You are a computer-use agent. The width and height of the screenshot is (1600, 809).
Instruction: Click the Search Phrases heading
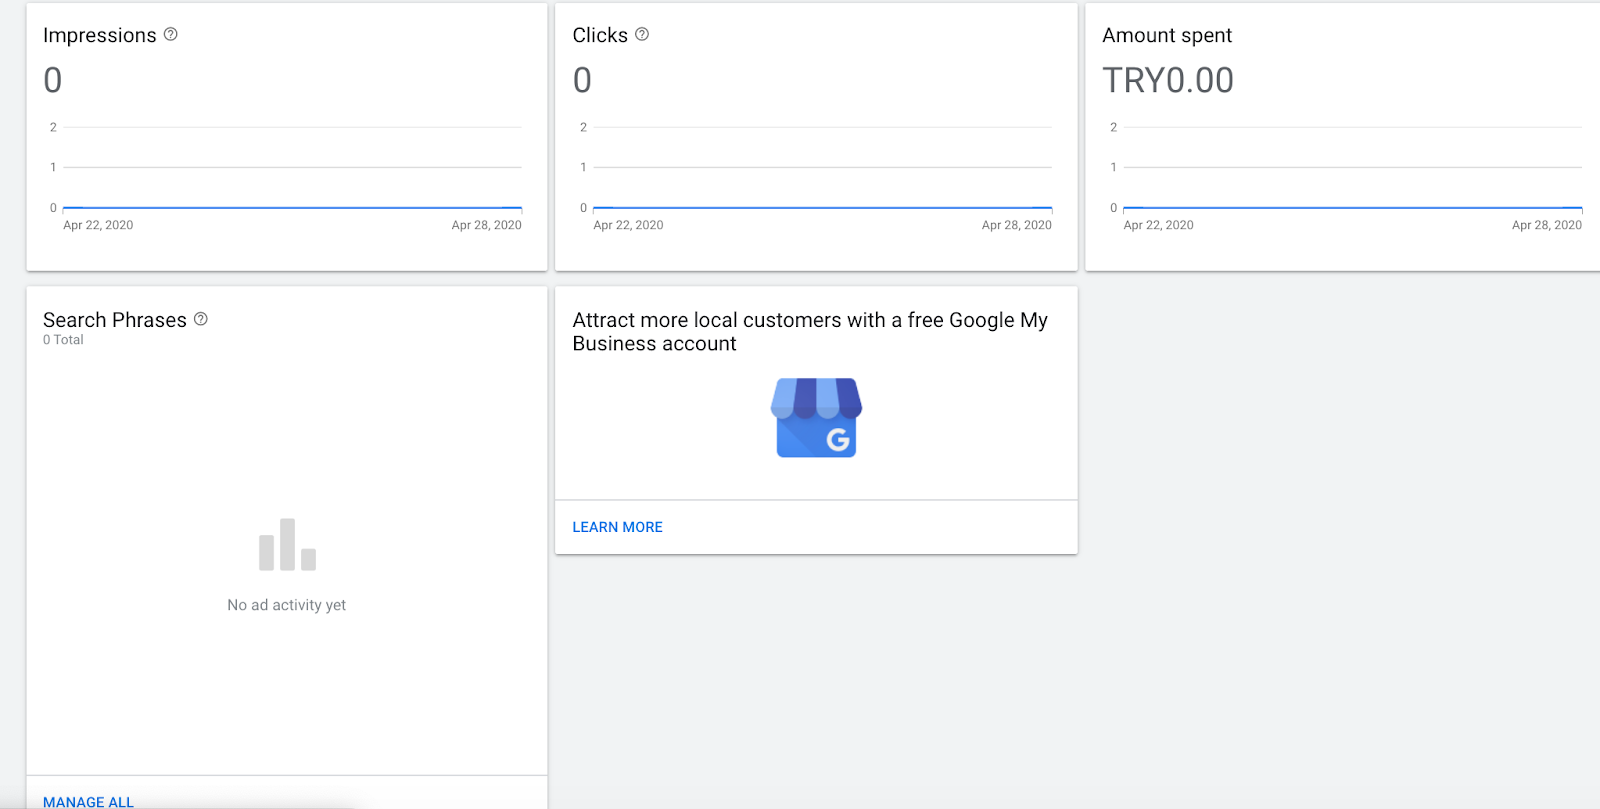pyautogui.click(x=114, y=320)
